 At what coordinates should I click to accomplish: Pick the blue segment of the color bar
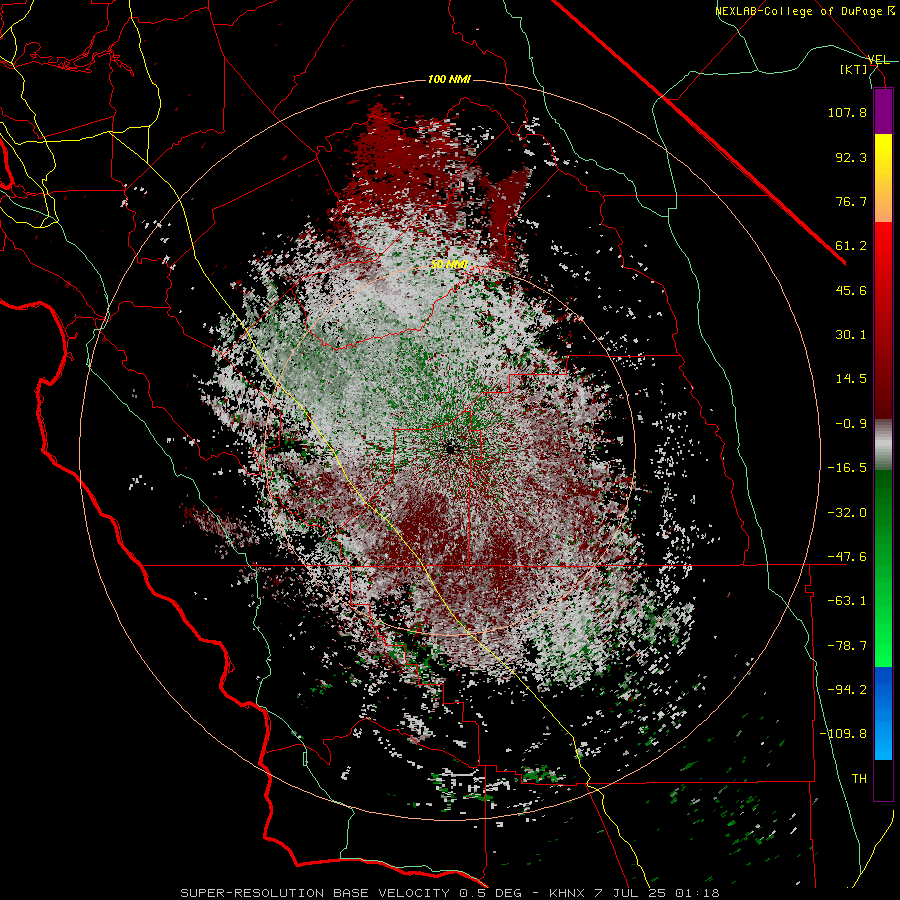coord(883,713)
